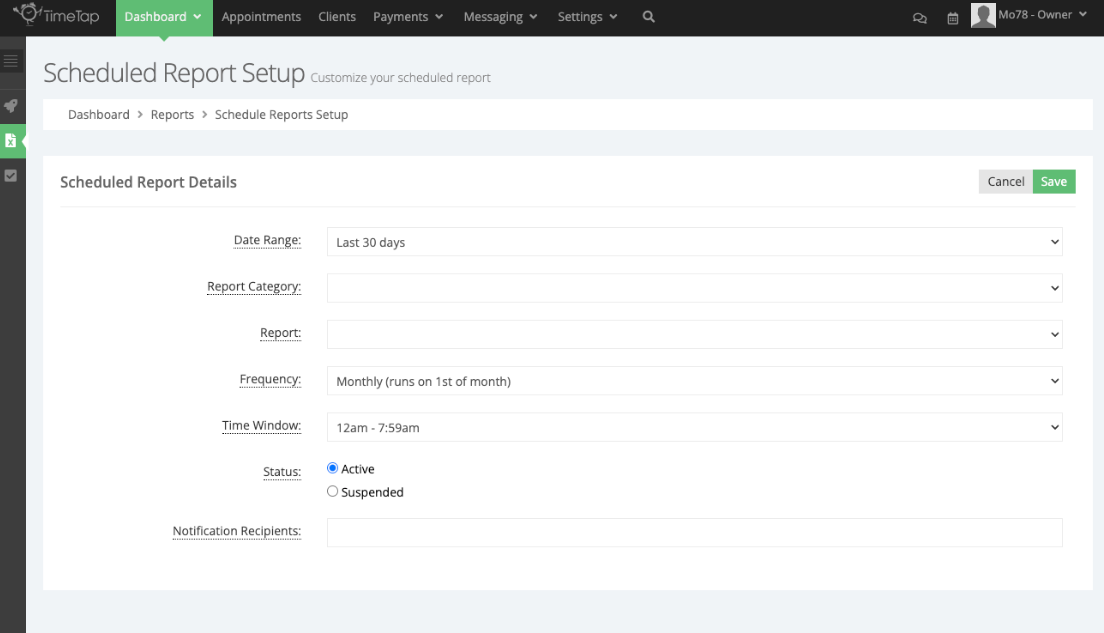Click the Reports breadcrumb link
1104x633 pixels.
[x=172, y=114]
